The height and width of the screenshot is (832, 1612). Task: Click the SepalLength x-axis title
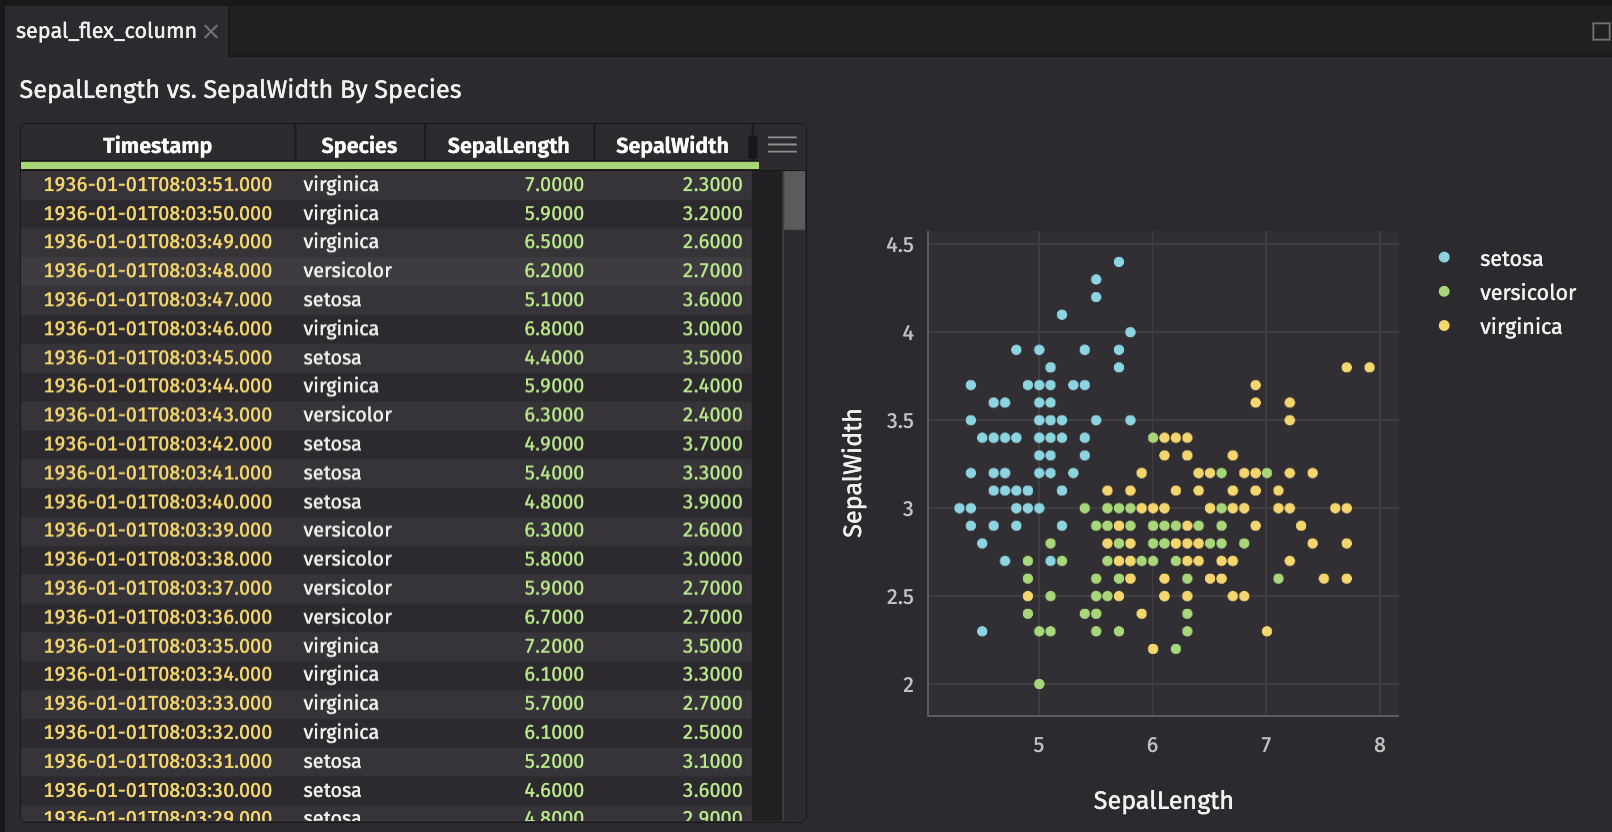point(1162,801)
